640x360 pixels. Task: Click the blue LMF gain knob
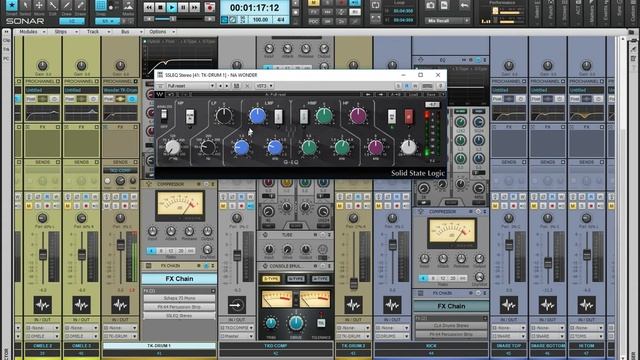tap(257, 116)
